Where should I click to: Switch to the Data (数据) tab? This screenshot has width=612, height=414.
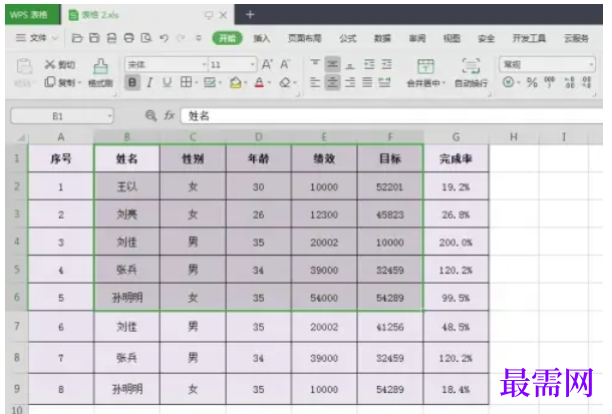point(382,38)
